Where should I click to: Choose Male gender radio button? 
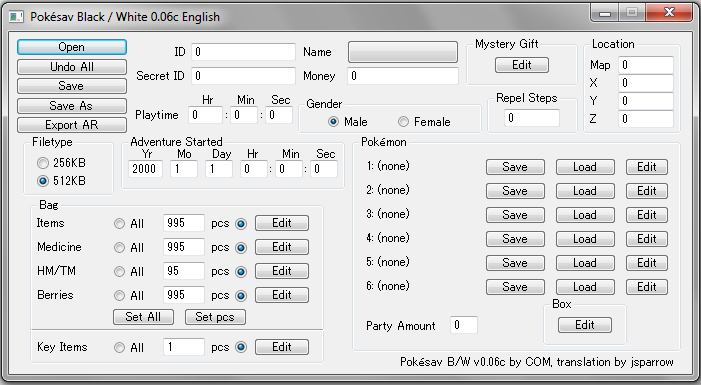[333, 122]
